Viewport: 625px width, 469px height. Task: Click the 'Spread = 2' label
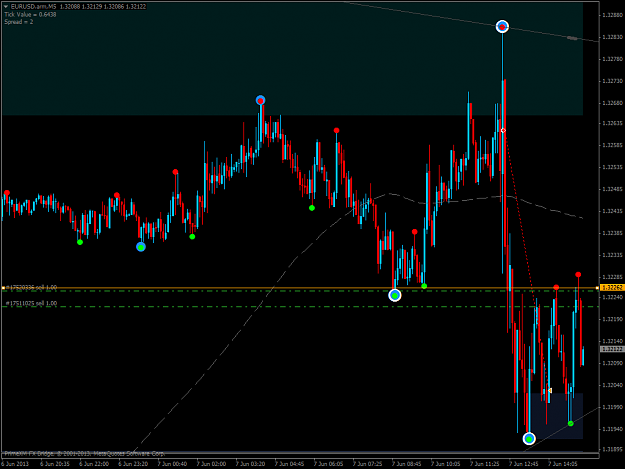(x=19, y=22)
